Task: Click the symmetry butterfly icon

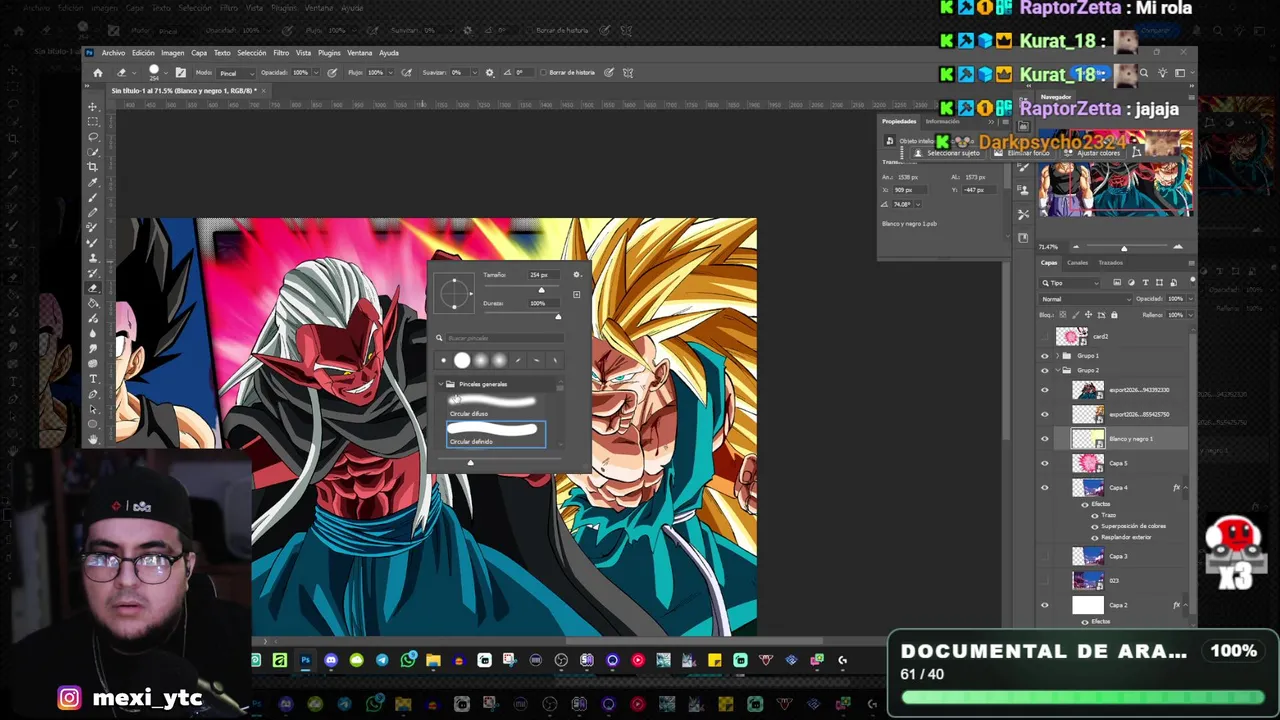Action: pos(628,73)
